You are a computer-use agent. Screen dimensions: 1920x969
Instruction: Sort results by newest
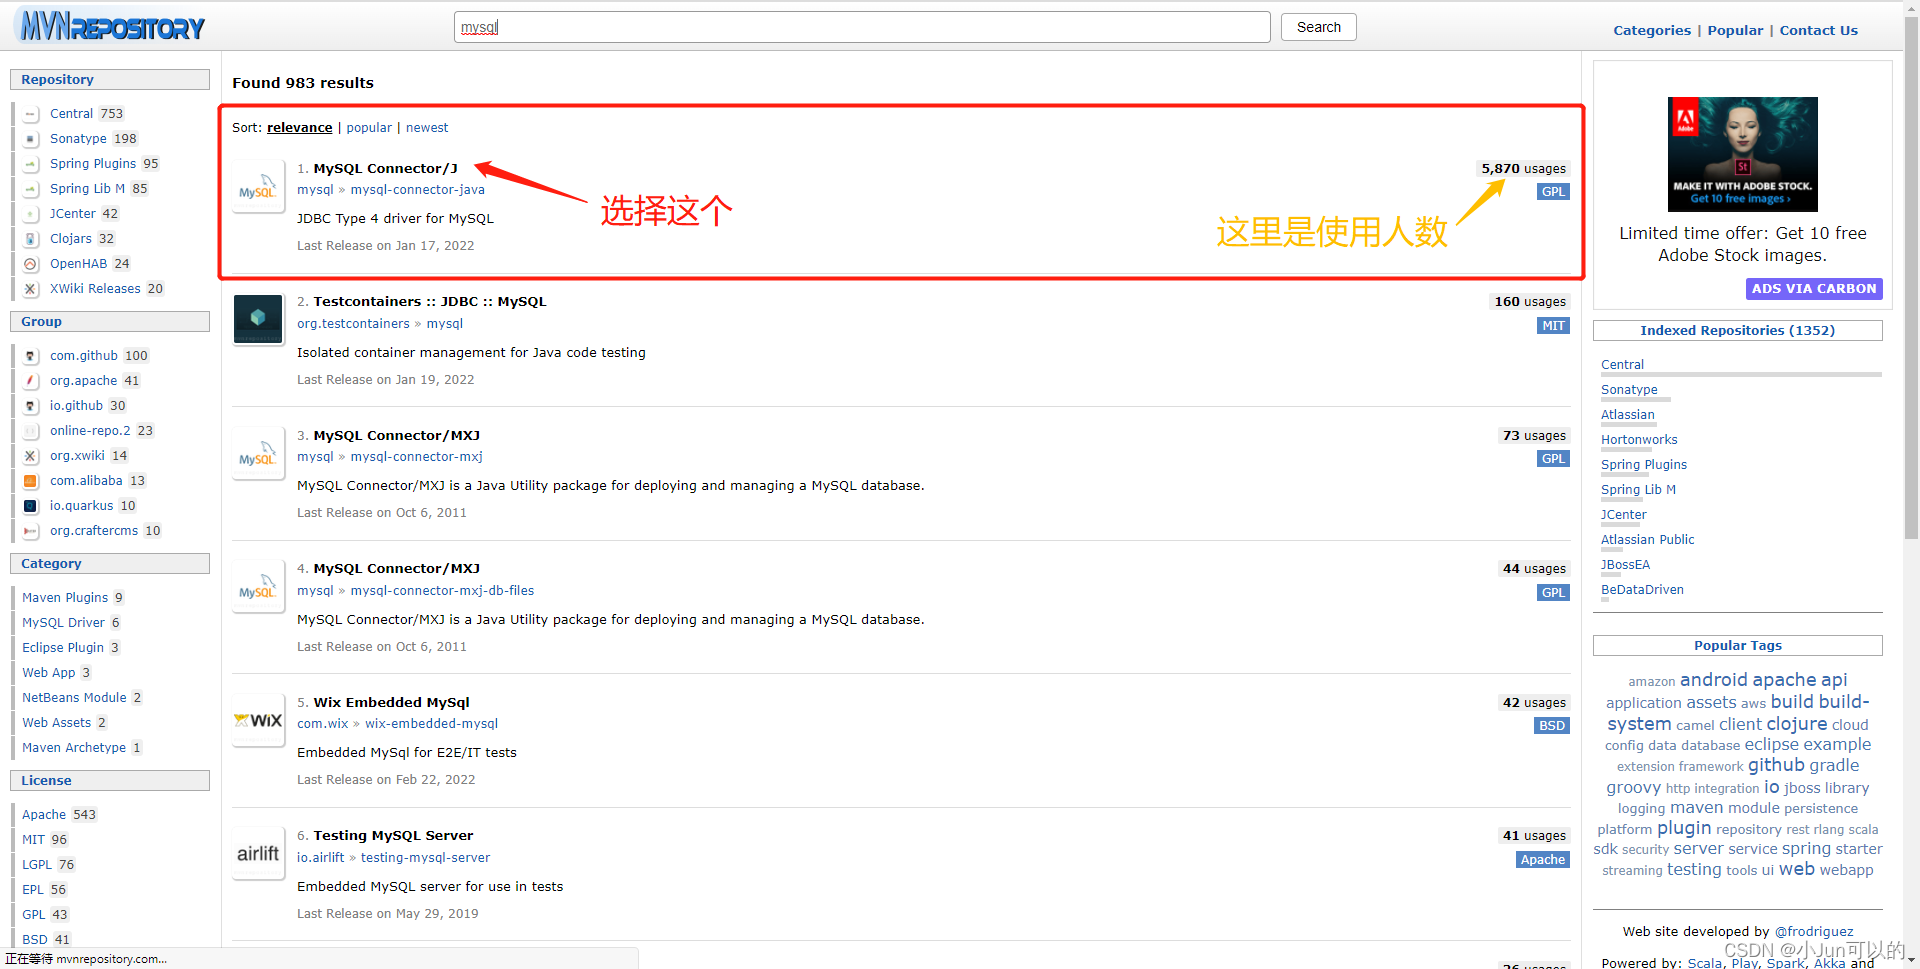[427, 128]
